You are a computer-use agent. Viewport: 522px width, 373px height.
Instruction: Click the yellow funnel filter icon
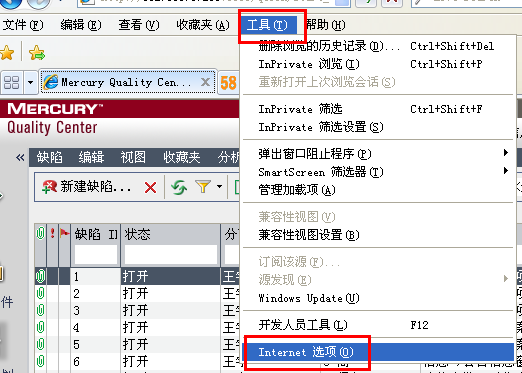(203, 187)
